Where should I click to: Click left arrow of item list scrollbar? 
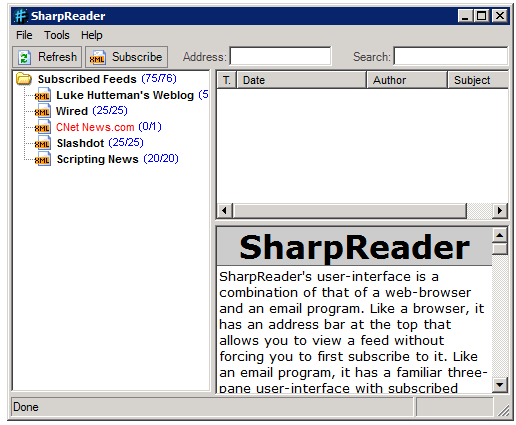point(224,211)
